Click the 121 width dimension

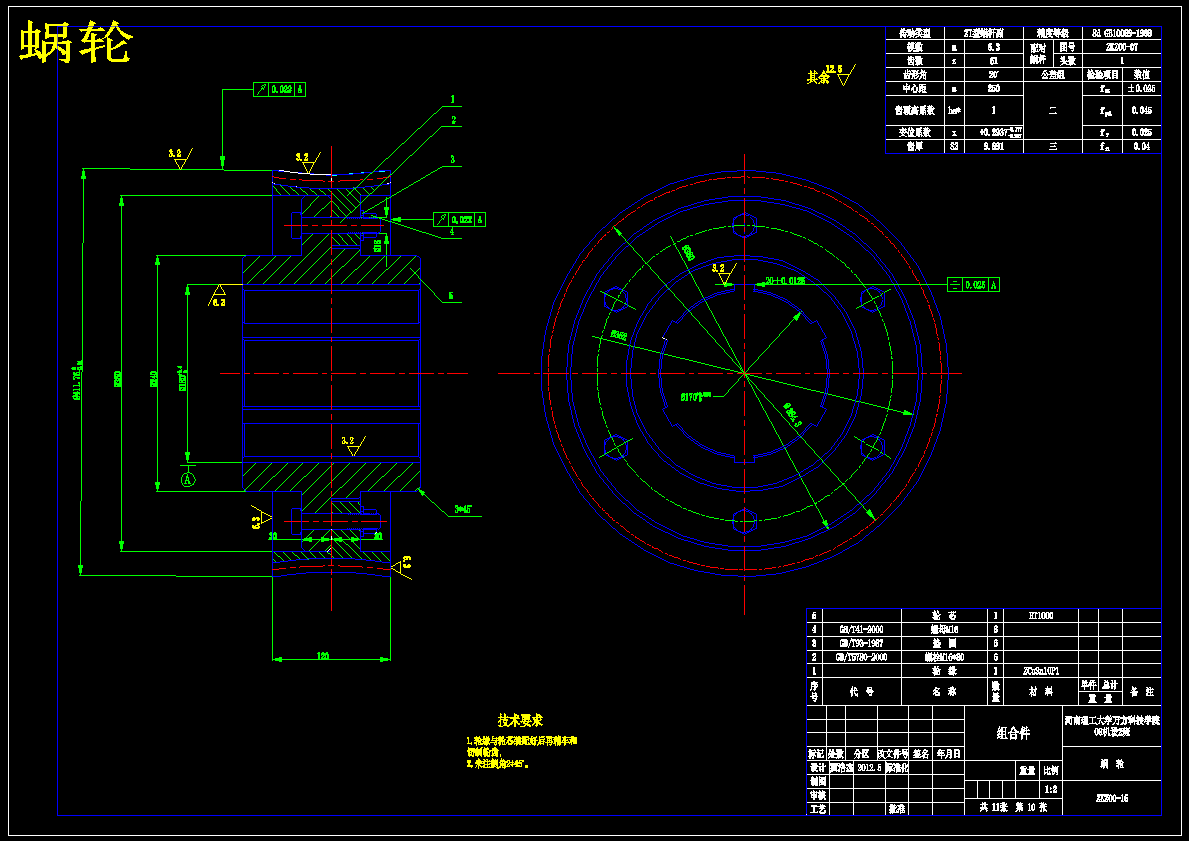[x=323, y=656]
